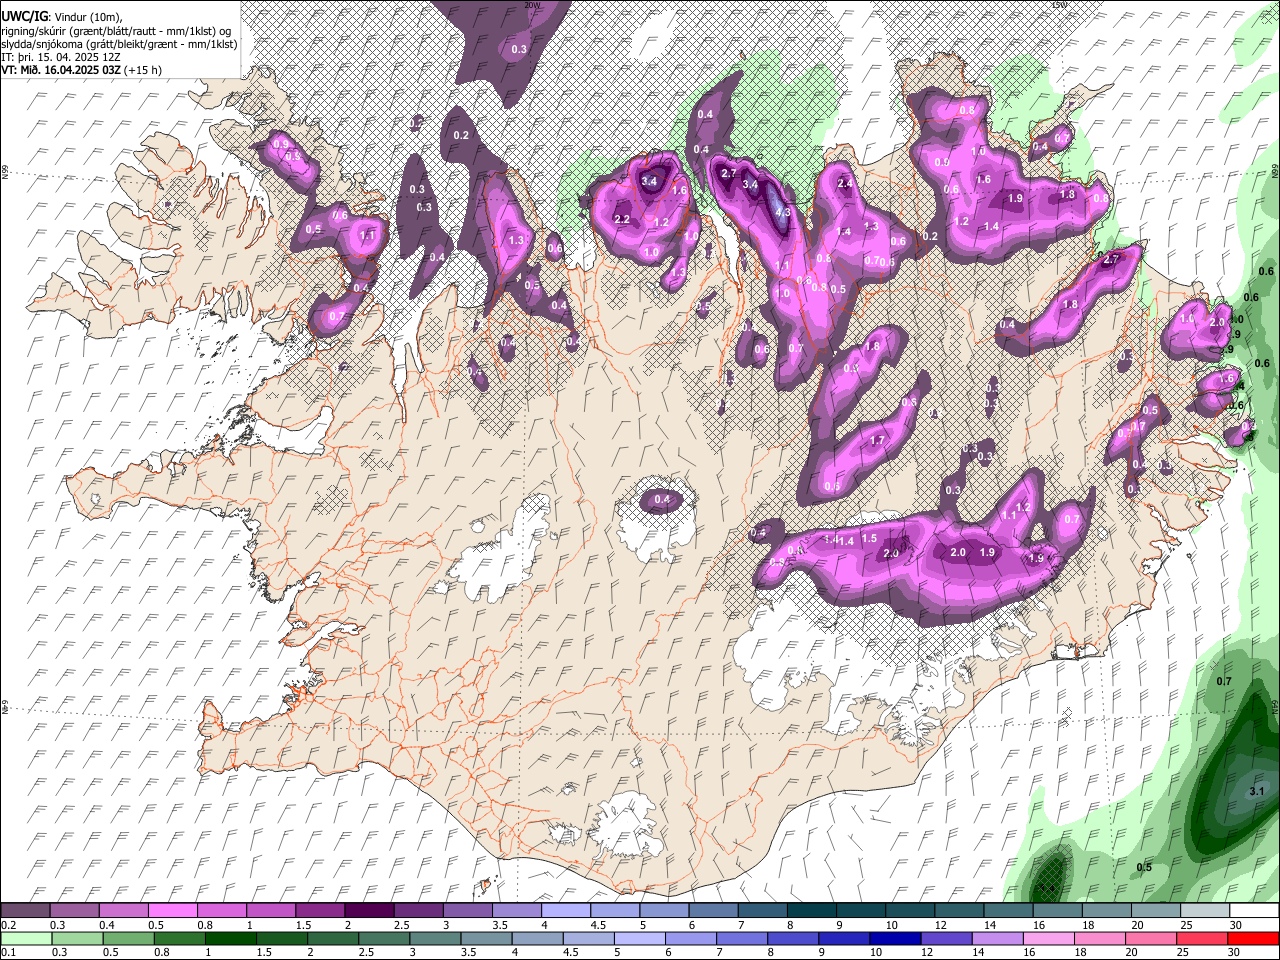Image resolution: width=1280 pixels, height=960 pixels.
Task: Click the light pink 16–18 rain legend swatch
Action: 1049,938
